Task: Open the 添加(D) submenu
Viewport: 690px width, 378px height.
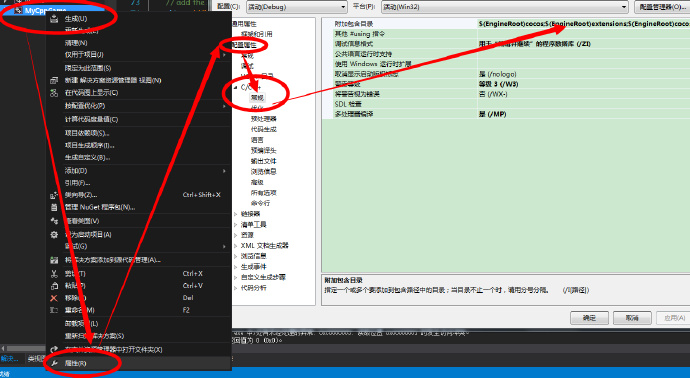Action: click(139, 171)
